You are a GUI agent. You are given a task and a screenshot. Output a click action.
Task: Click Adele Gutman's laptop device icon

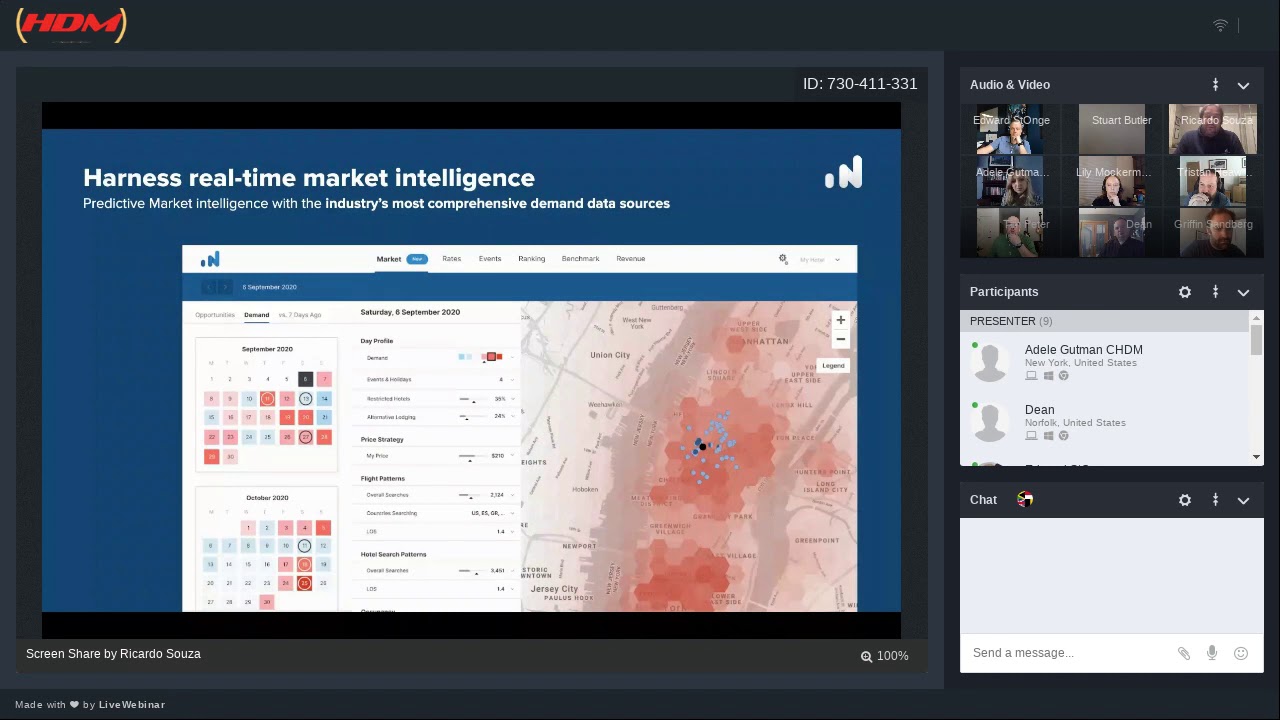tap(1031, 376)
